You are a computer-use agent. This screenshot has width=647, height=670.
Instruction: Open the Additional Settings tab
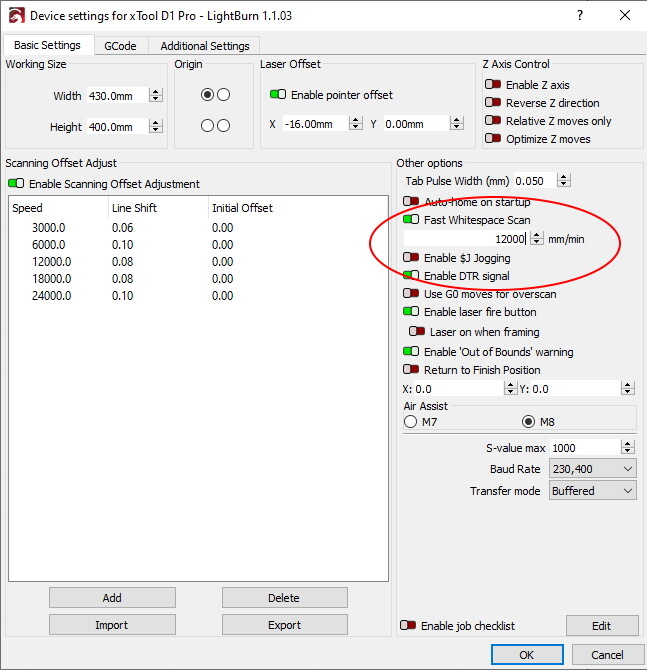pos(205,46)
